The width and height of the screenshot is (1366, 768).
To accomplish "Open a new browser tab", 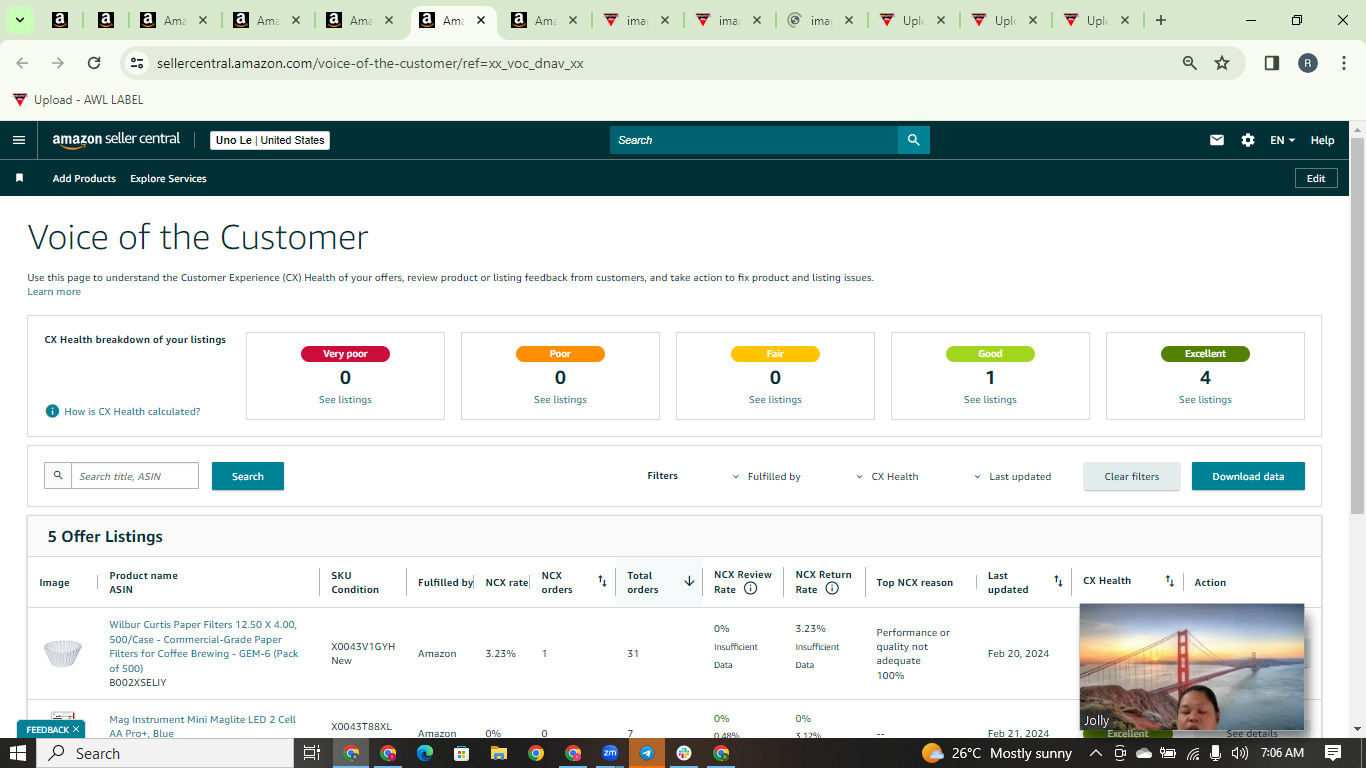I will pyautogui.click(x=1161, y=20).
